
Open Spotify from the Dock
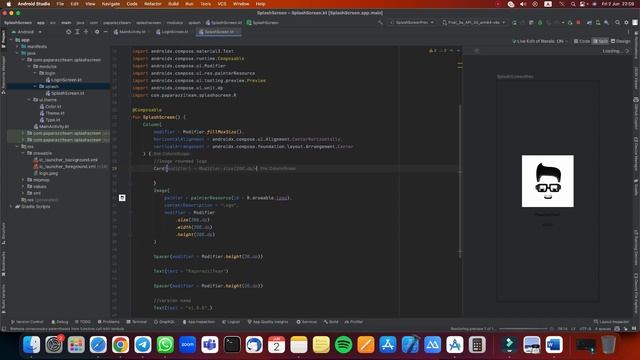343,345
